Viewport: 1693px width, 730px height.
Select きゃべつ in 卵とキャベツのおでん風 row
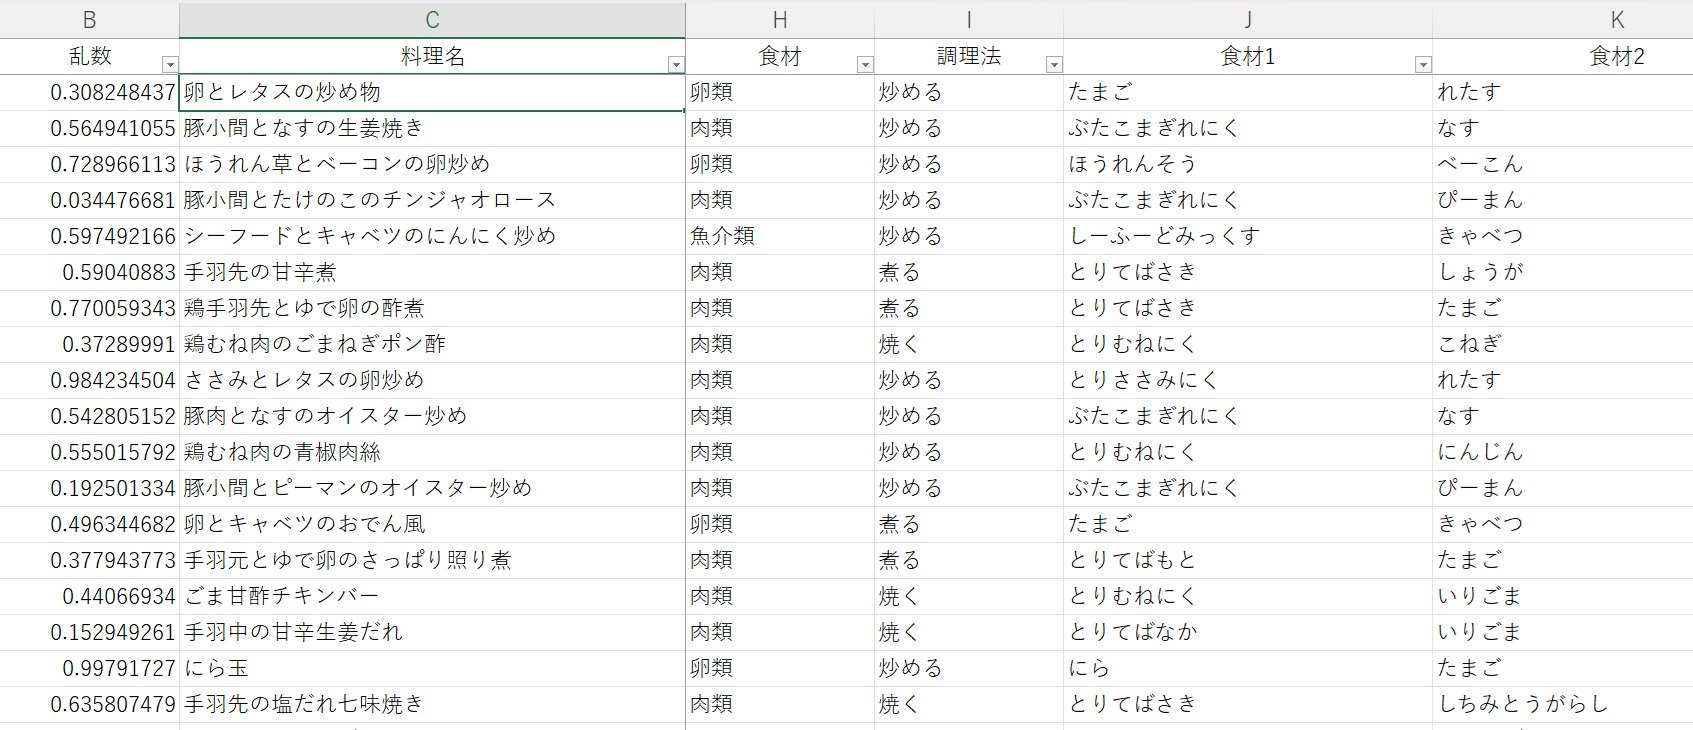(1563, 525)
